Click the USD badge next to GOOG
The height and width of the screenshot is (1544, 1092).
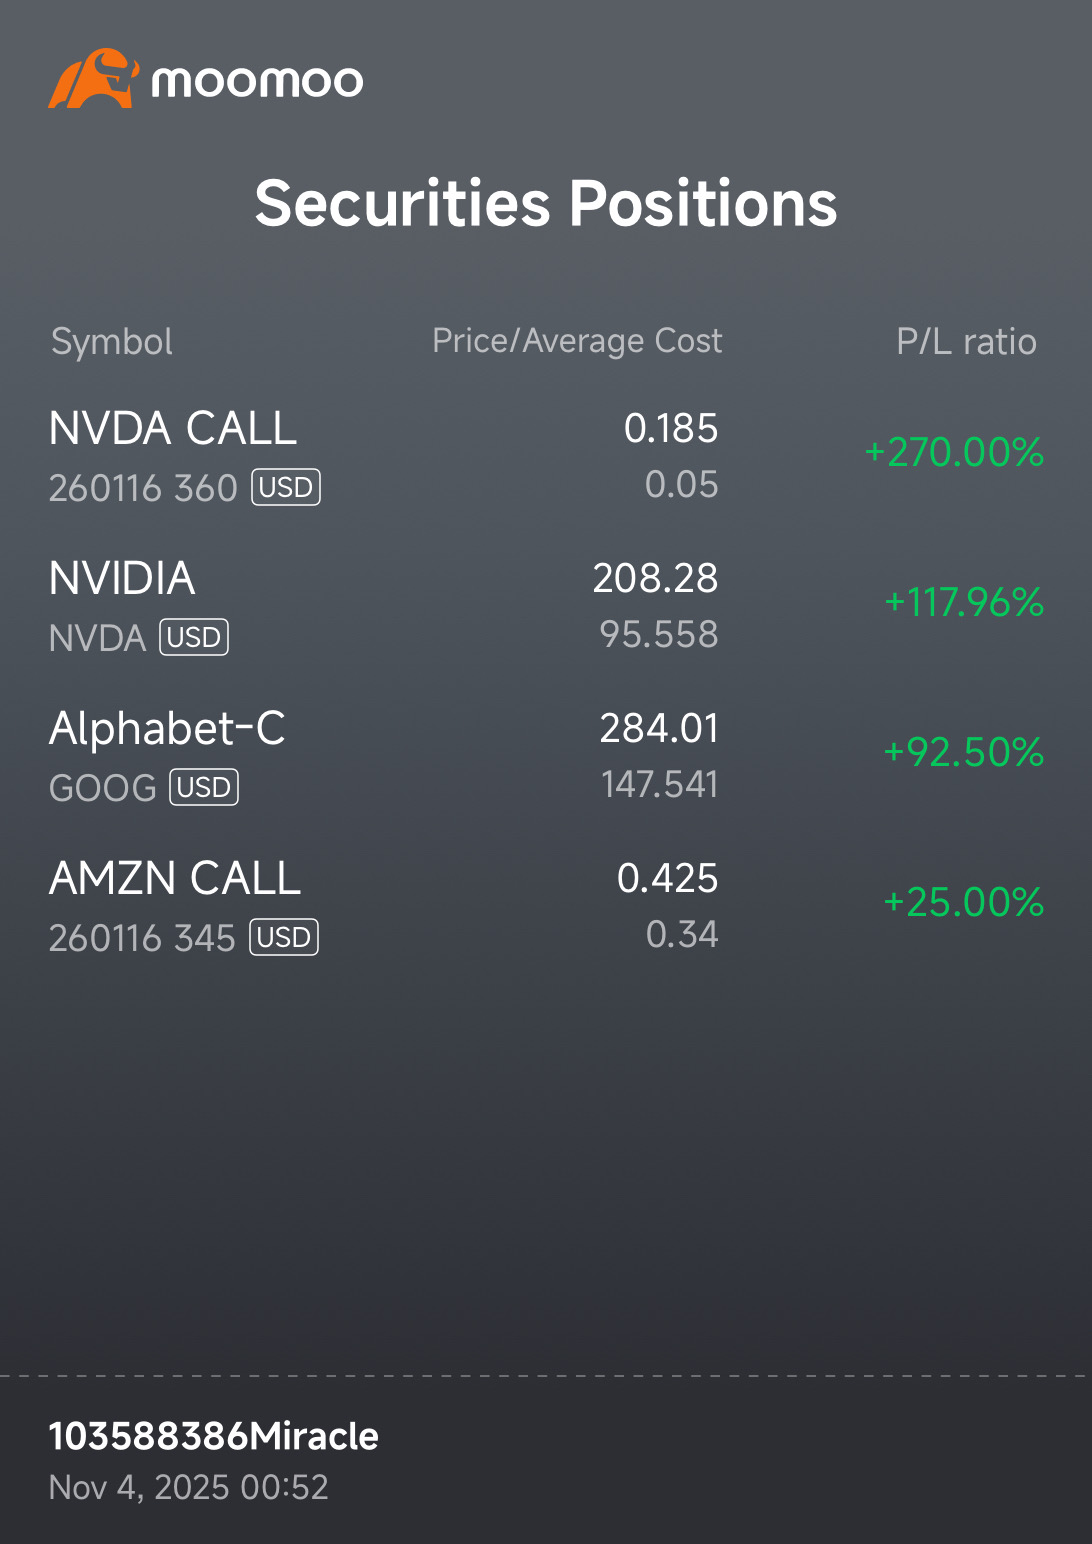point(204,788)
